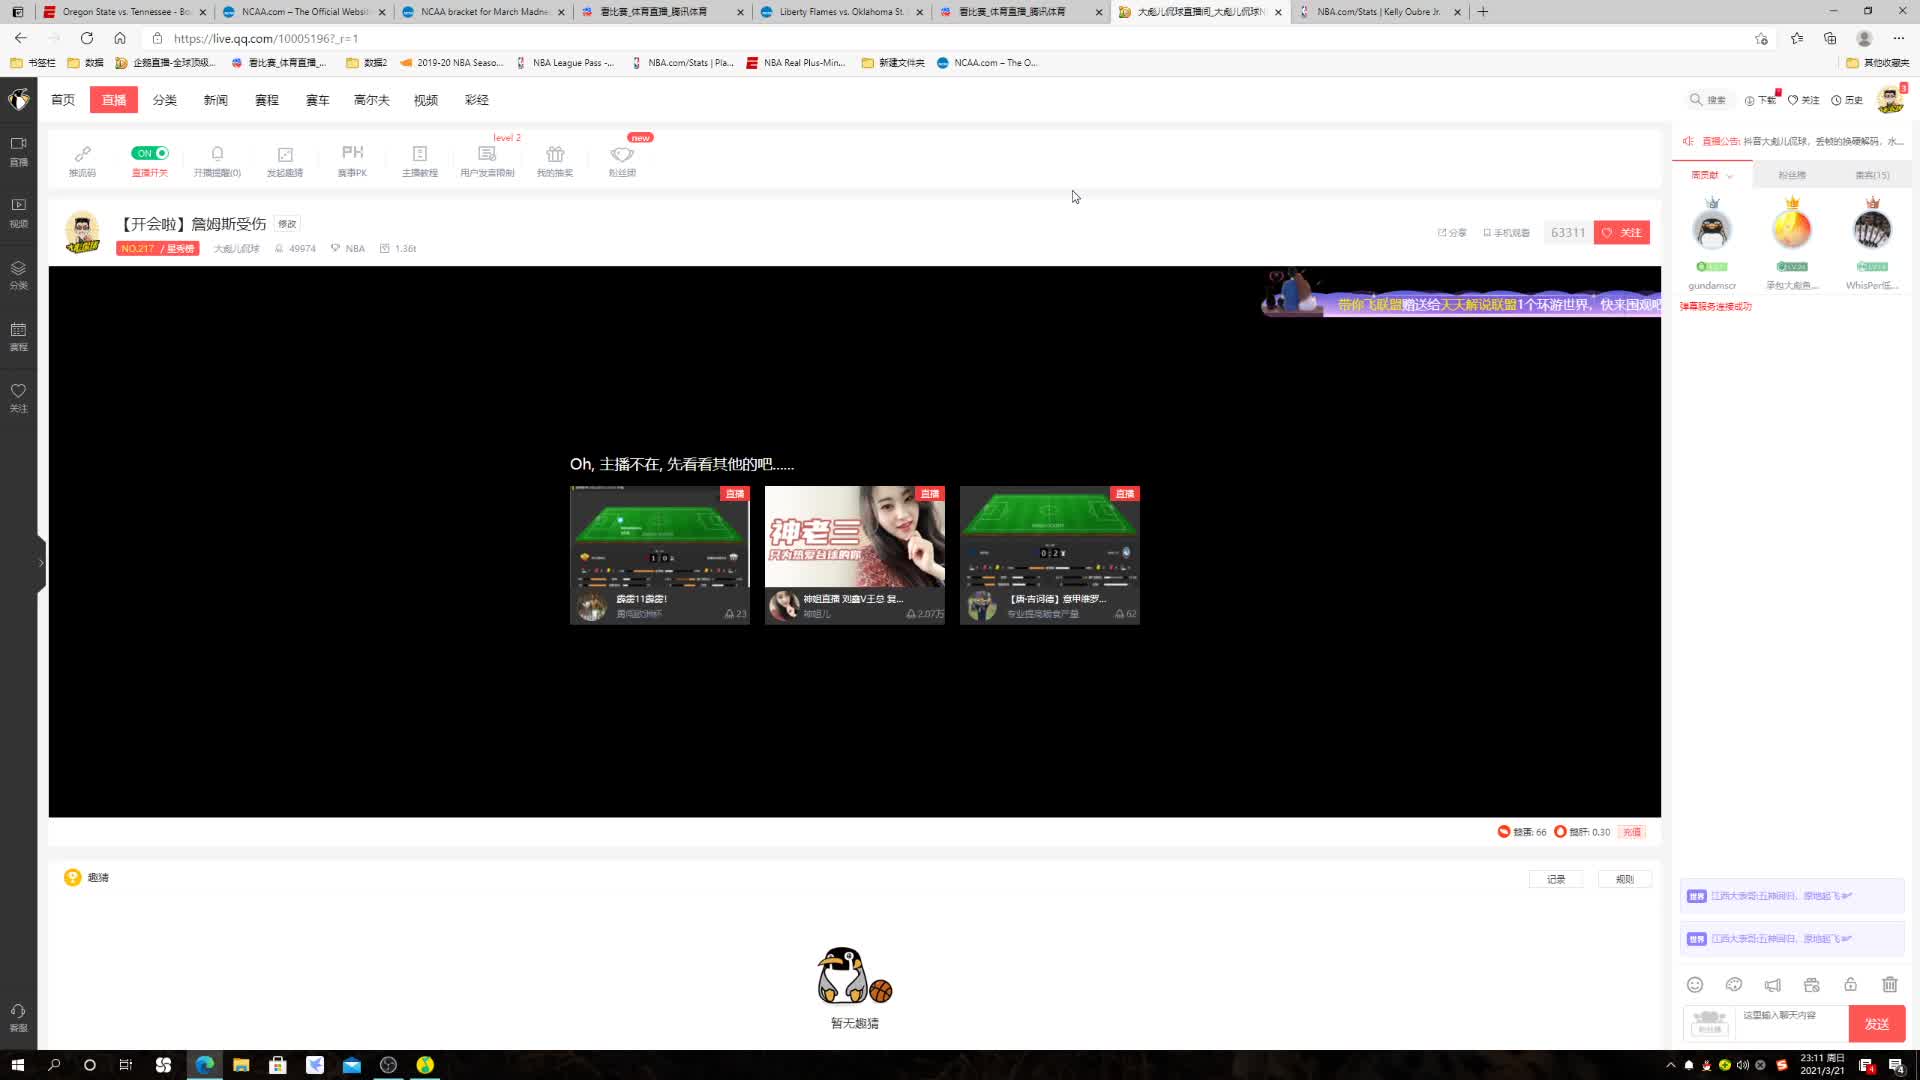Open the fan group heart icon
Viewport: 1920px width, 1080px height.
point(622,154)
